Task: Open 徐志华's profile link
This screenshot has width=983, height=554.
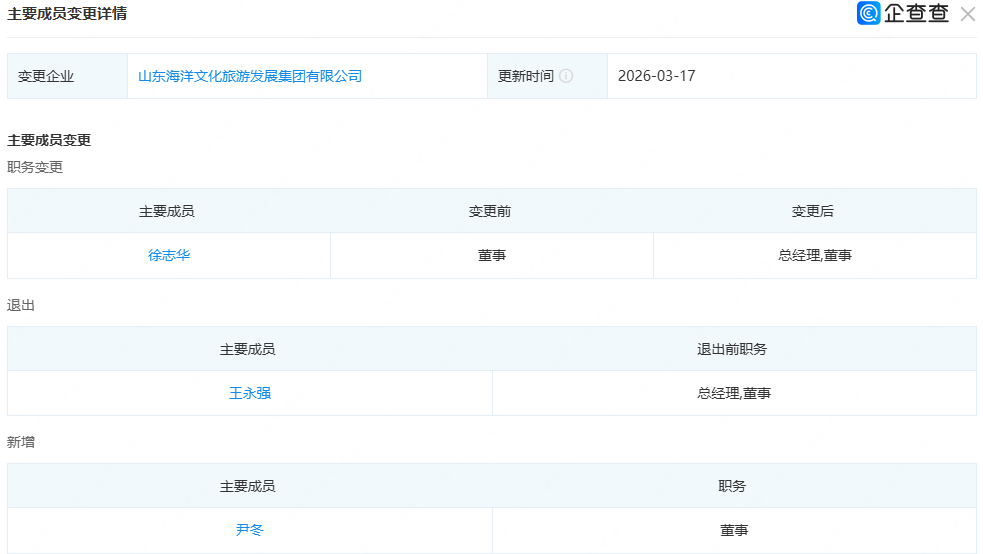Action: (169, 255)
